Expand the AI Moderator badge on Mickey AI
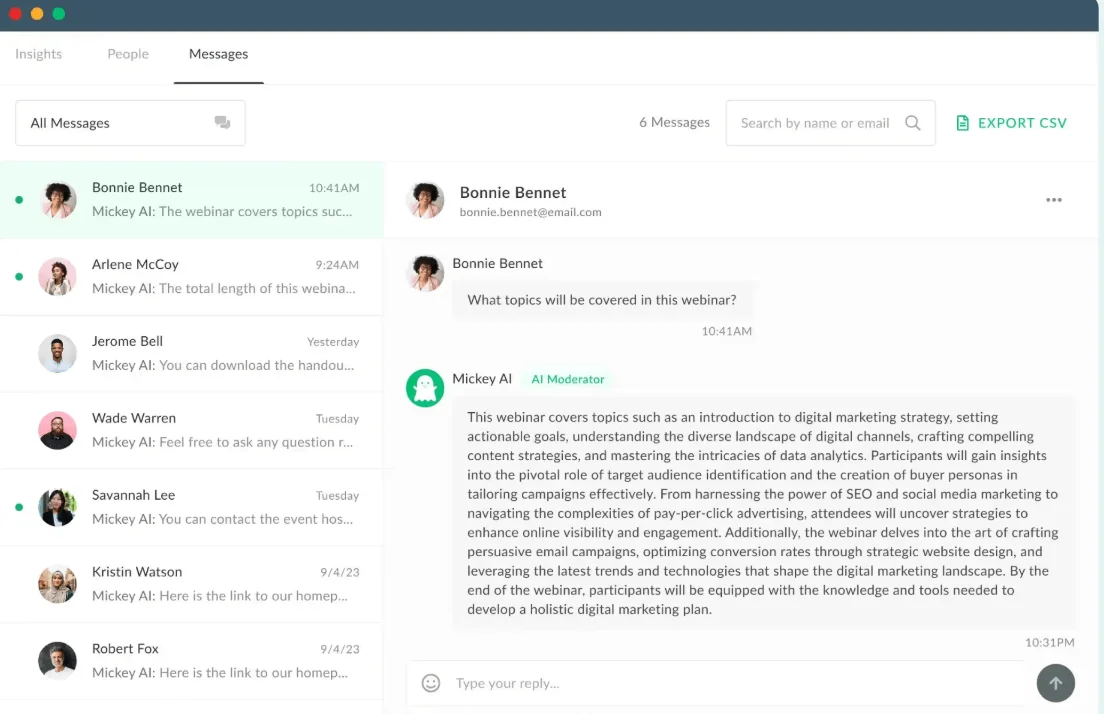 [x=568, y=379]
